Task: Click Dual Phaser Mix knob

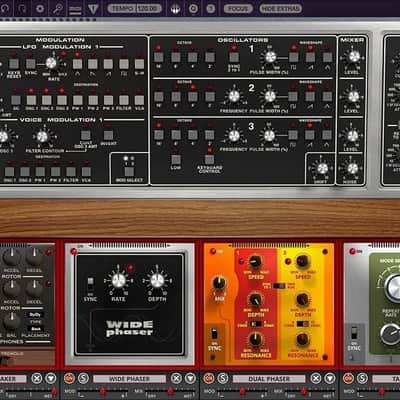Action: pos(219,283)
